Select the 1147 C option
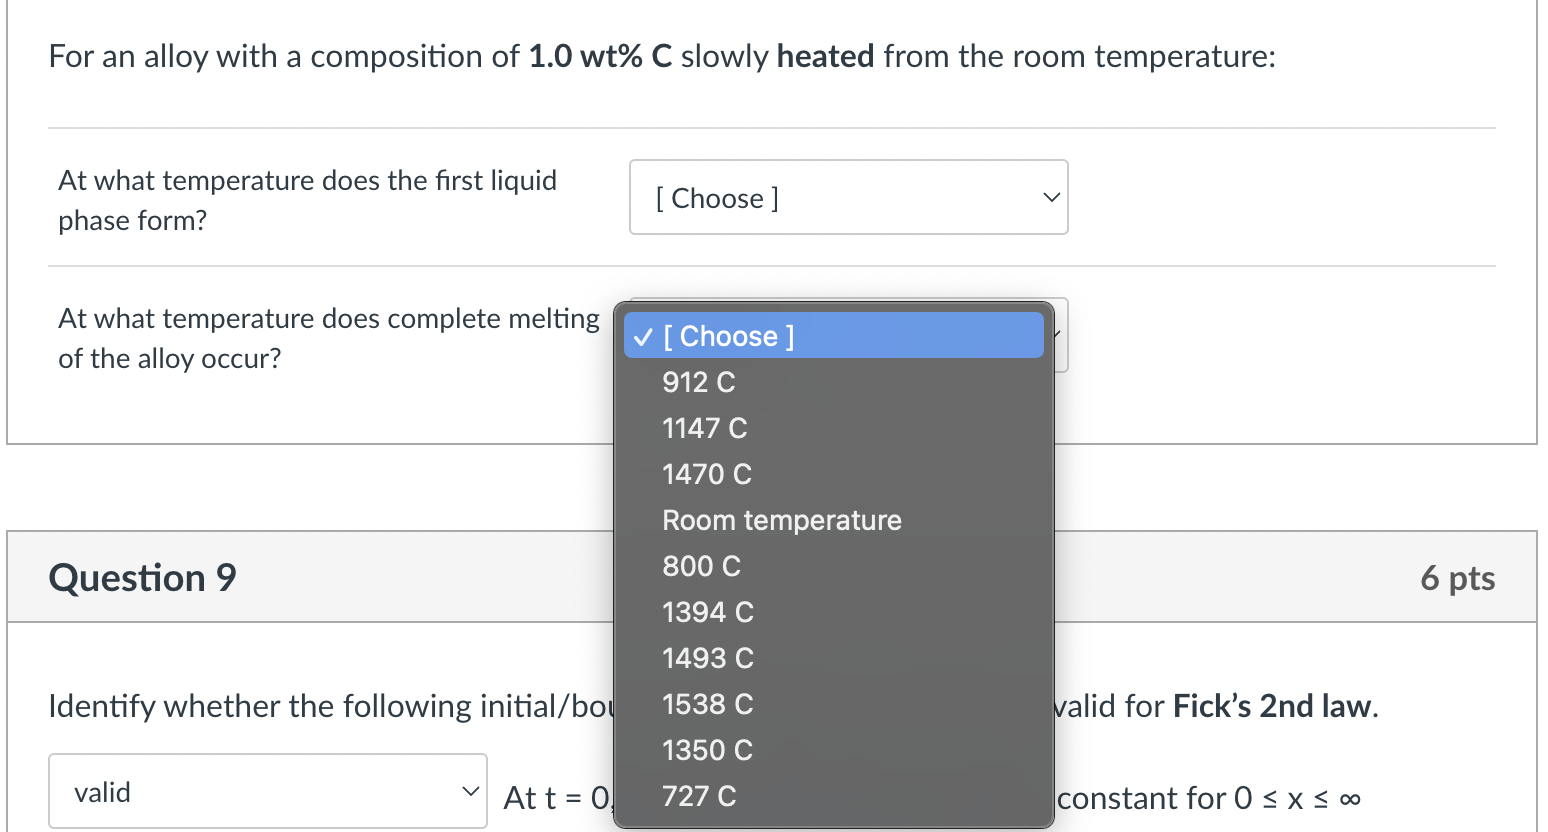This screenshot has width=1548, height=832. [704, 428]
